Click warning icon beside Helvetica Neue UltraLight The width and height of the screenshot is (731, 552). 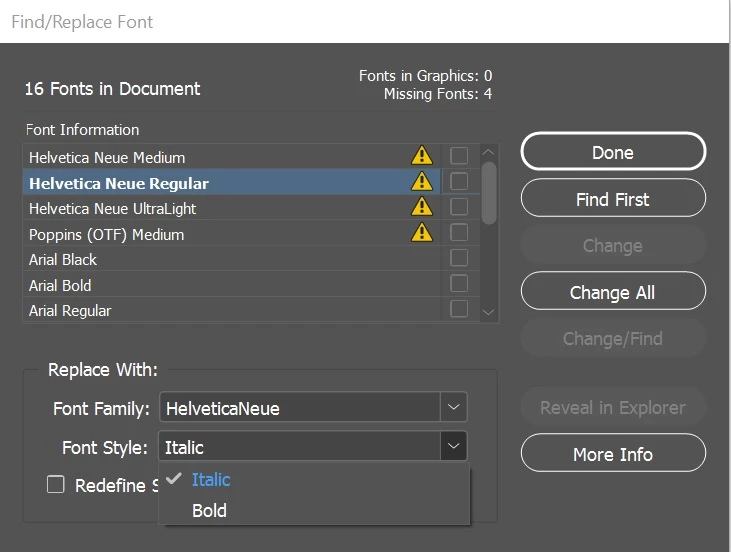tap(422, 207)
